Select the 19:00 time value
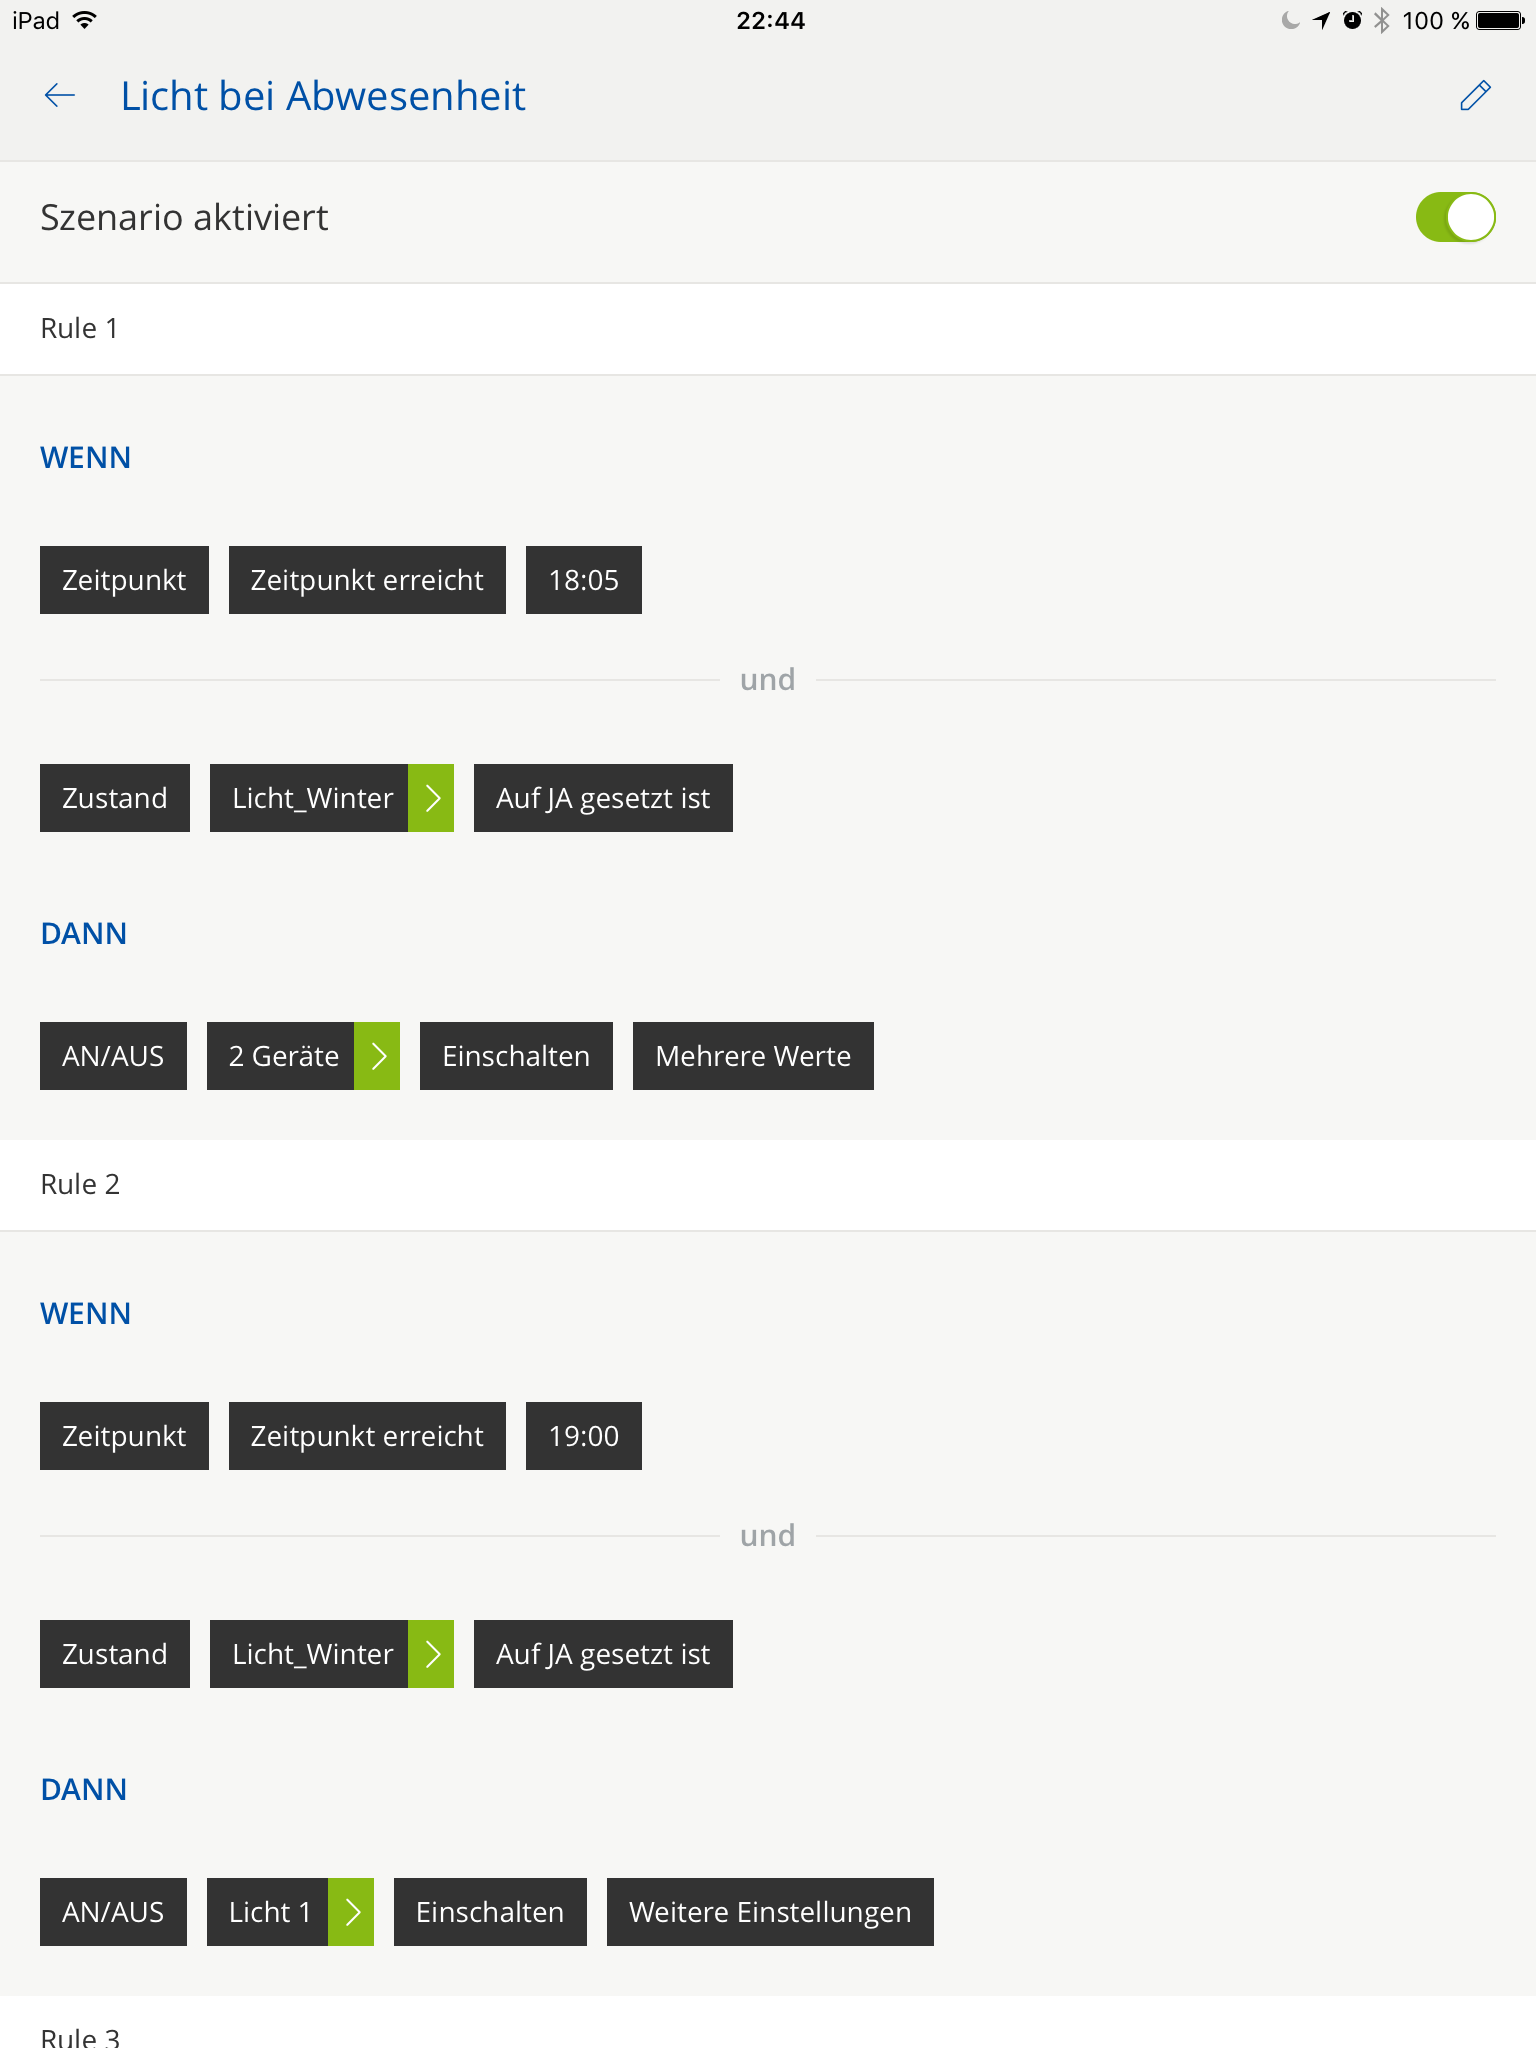The height and width of the screenshot is (2048, 1536). pos(583,1436)
